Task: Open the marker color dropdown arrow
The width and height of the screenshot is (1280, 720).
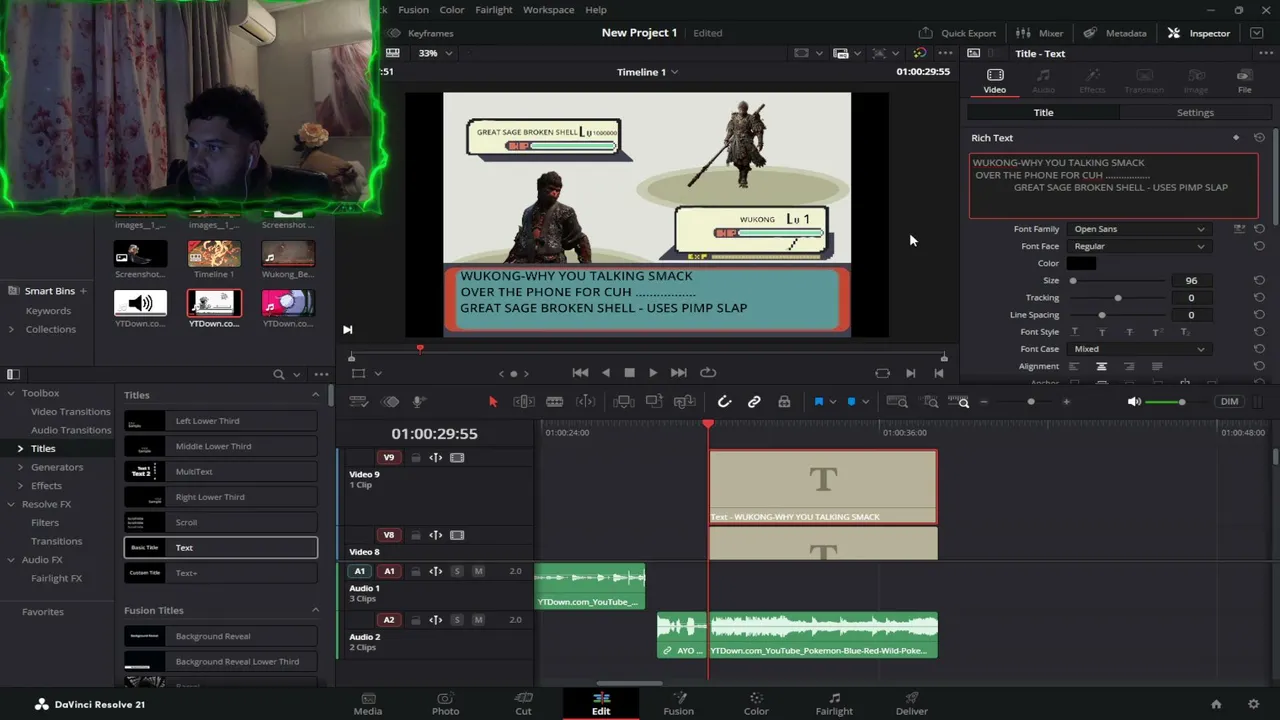Action: 865,402
